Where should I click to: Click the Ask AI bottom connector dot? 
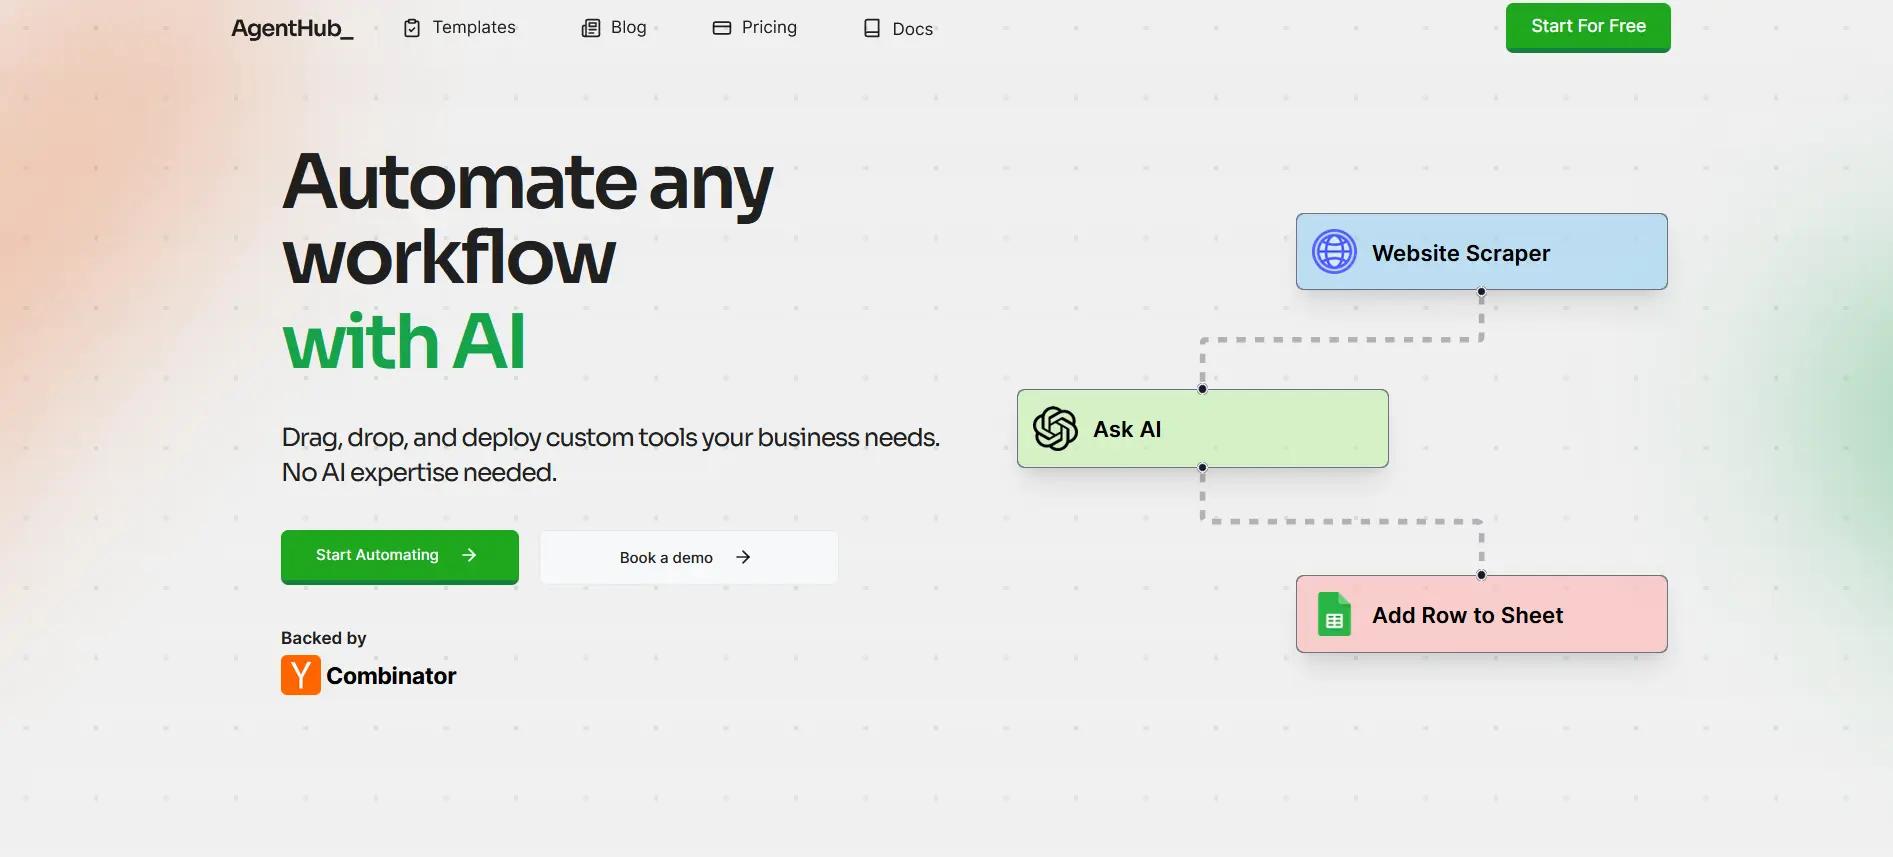pos(1202,468)
